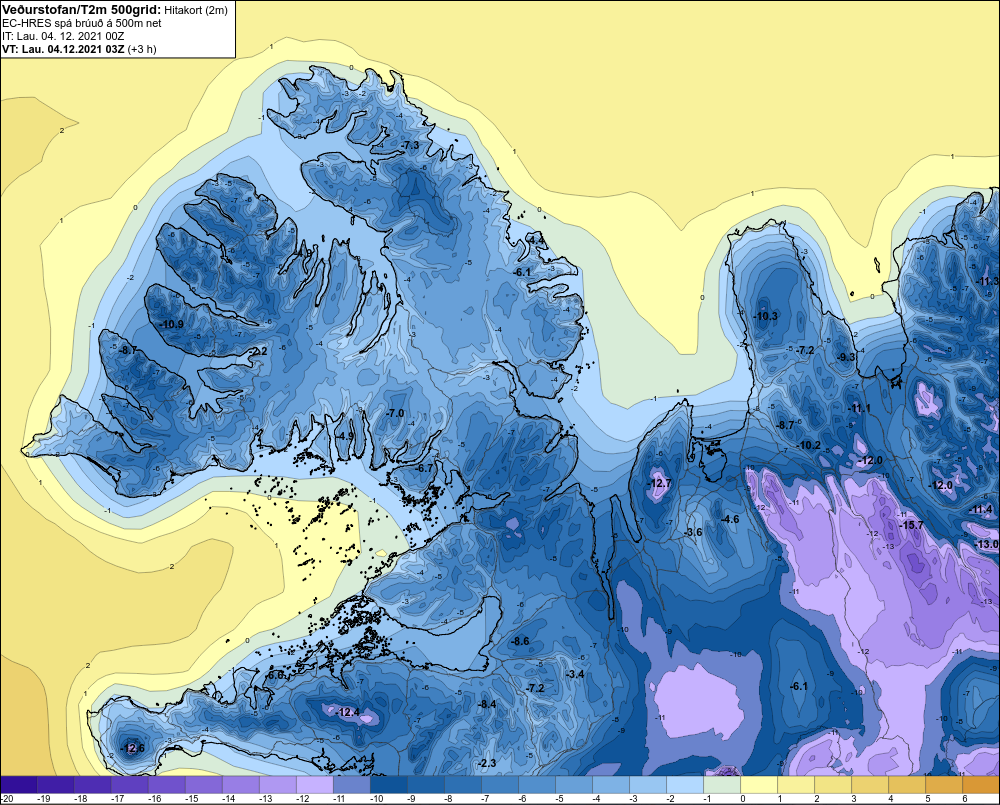Click the valid time 'VT: Lau. 04.12.2021 03Z'
The width and height of the screenshot is (1000, 805).
pos(63,49)
